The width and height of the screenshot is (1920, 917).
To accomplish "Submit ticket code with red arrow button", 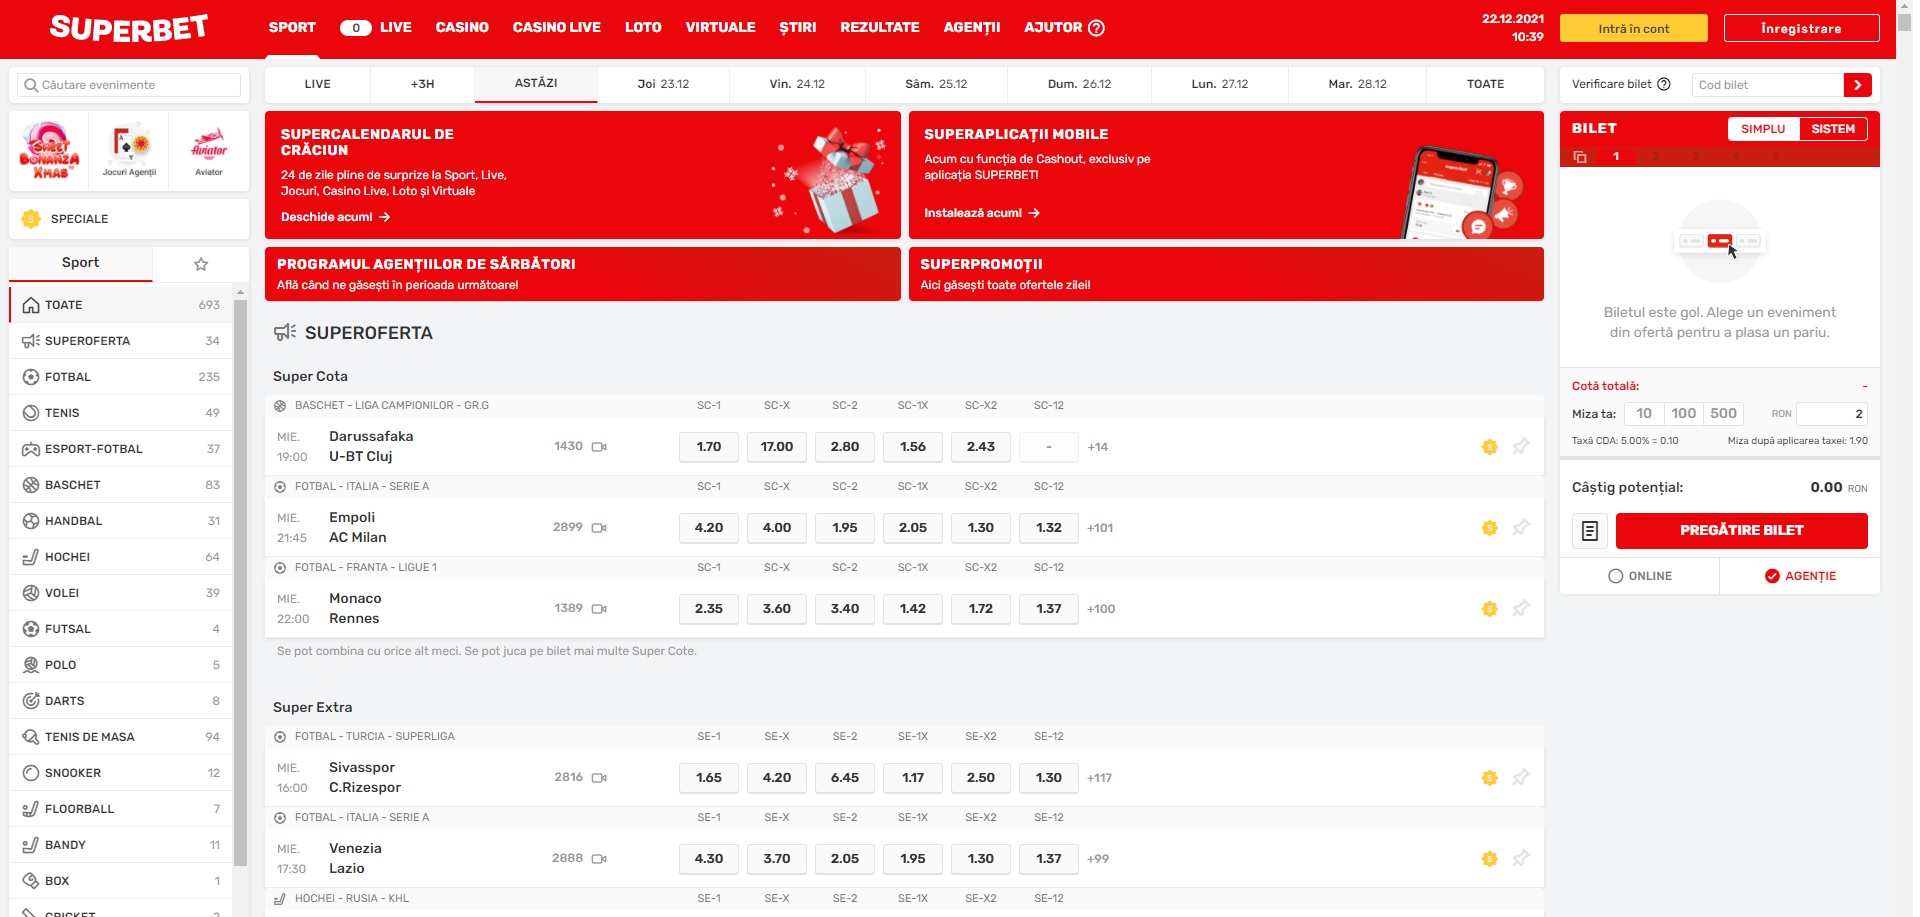I will click(1857, 85).
